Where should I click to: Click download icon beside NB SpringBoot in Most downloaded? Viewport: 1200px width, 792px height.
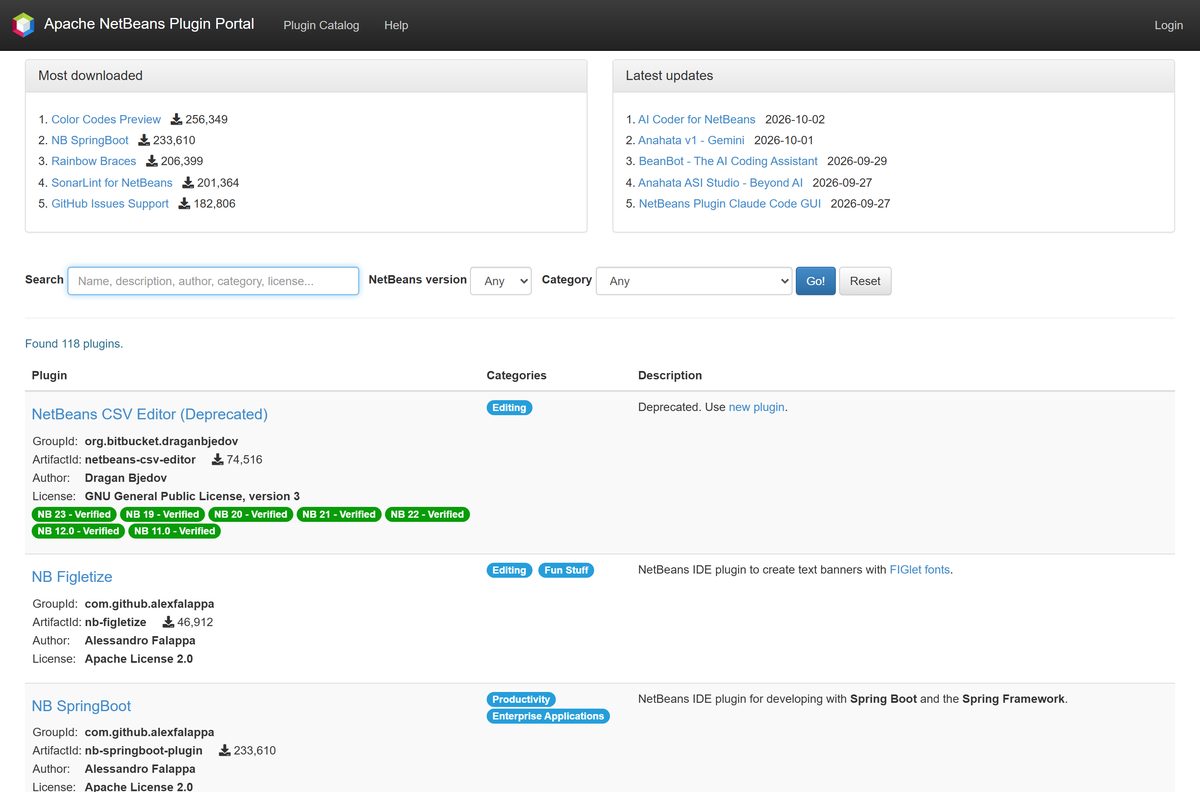pos(143,140)
